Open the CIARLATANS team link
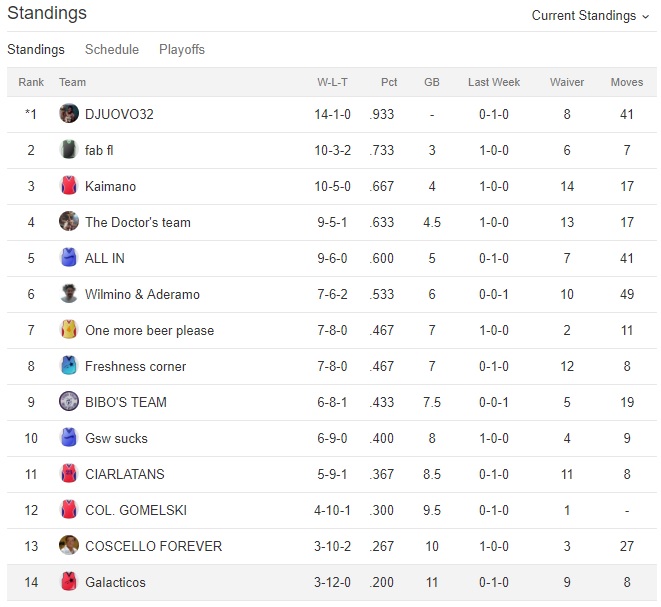 click(124, 474)
